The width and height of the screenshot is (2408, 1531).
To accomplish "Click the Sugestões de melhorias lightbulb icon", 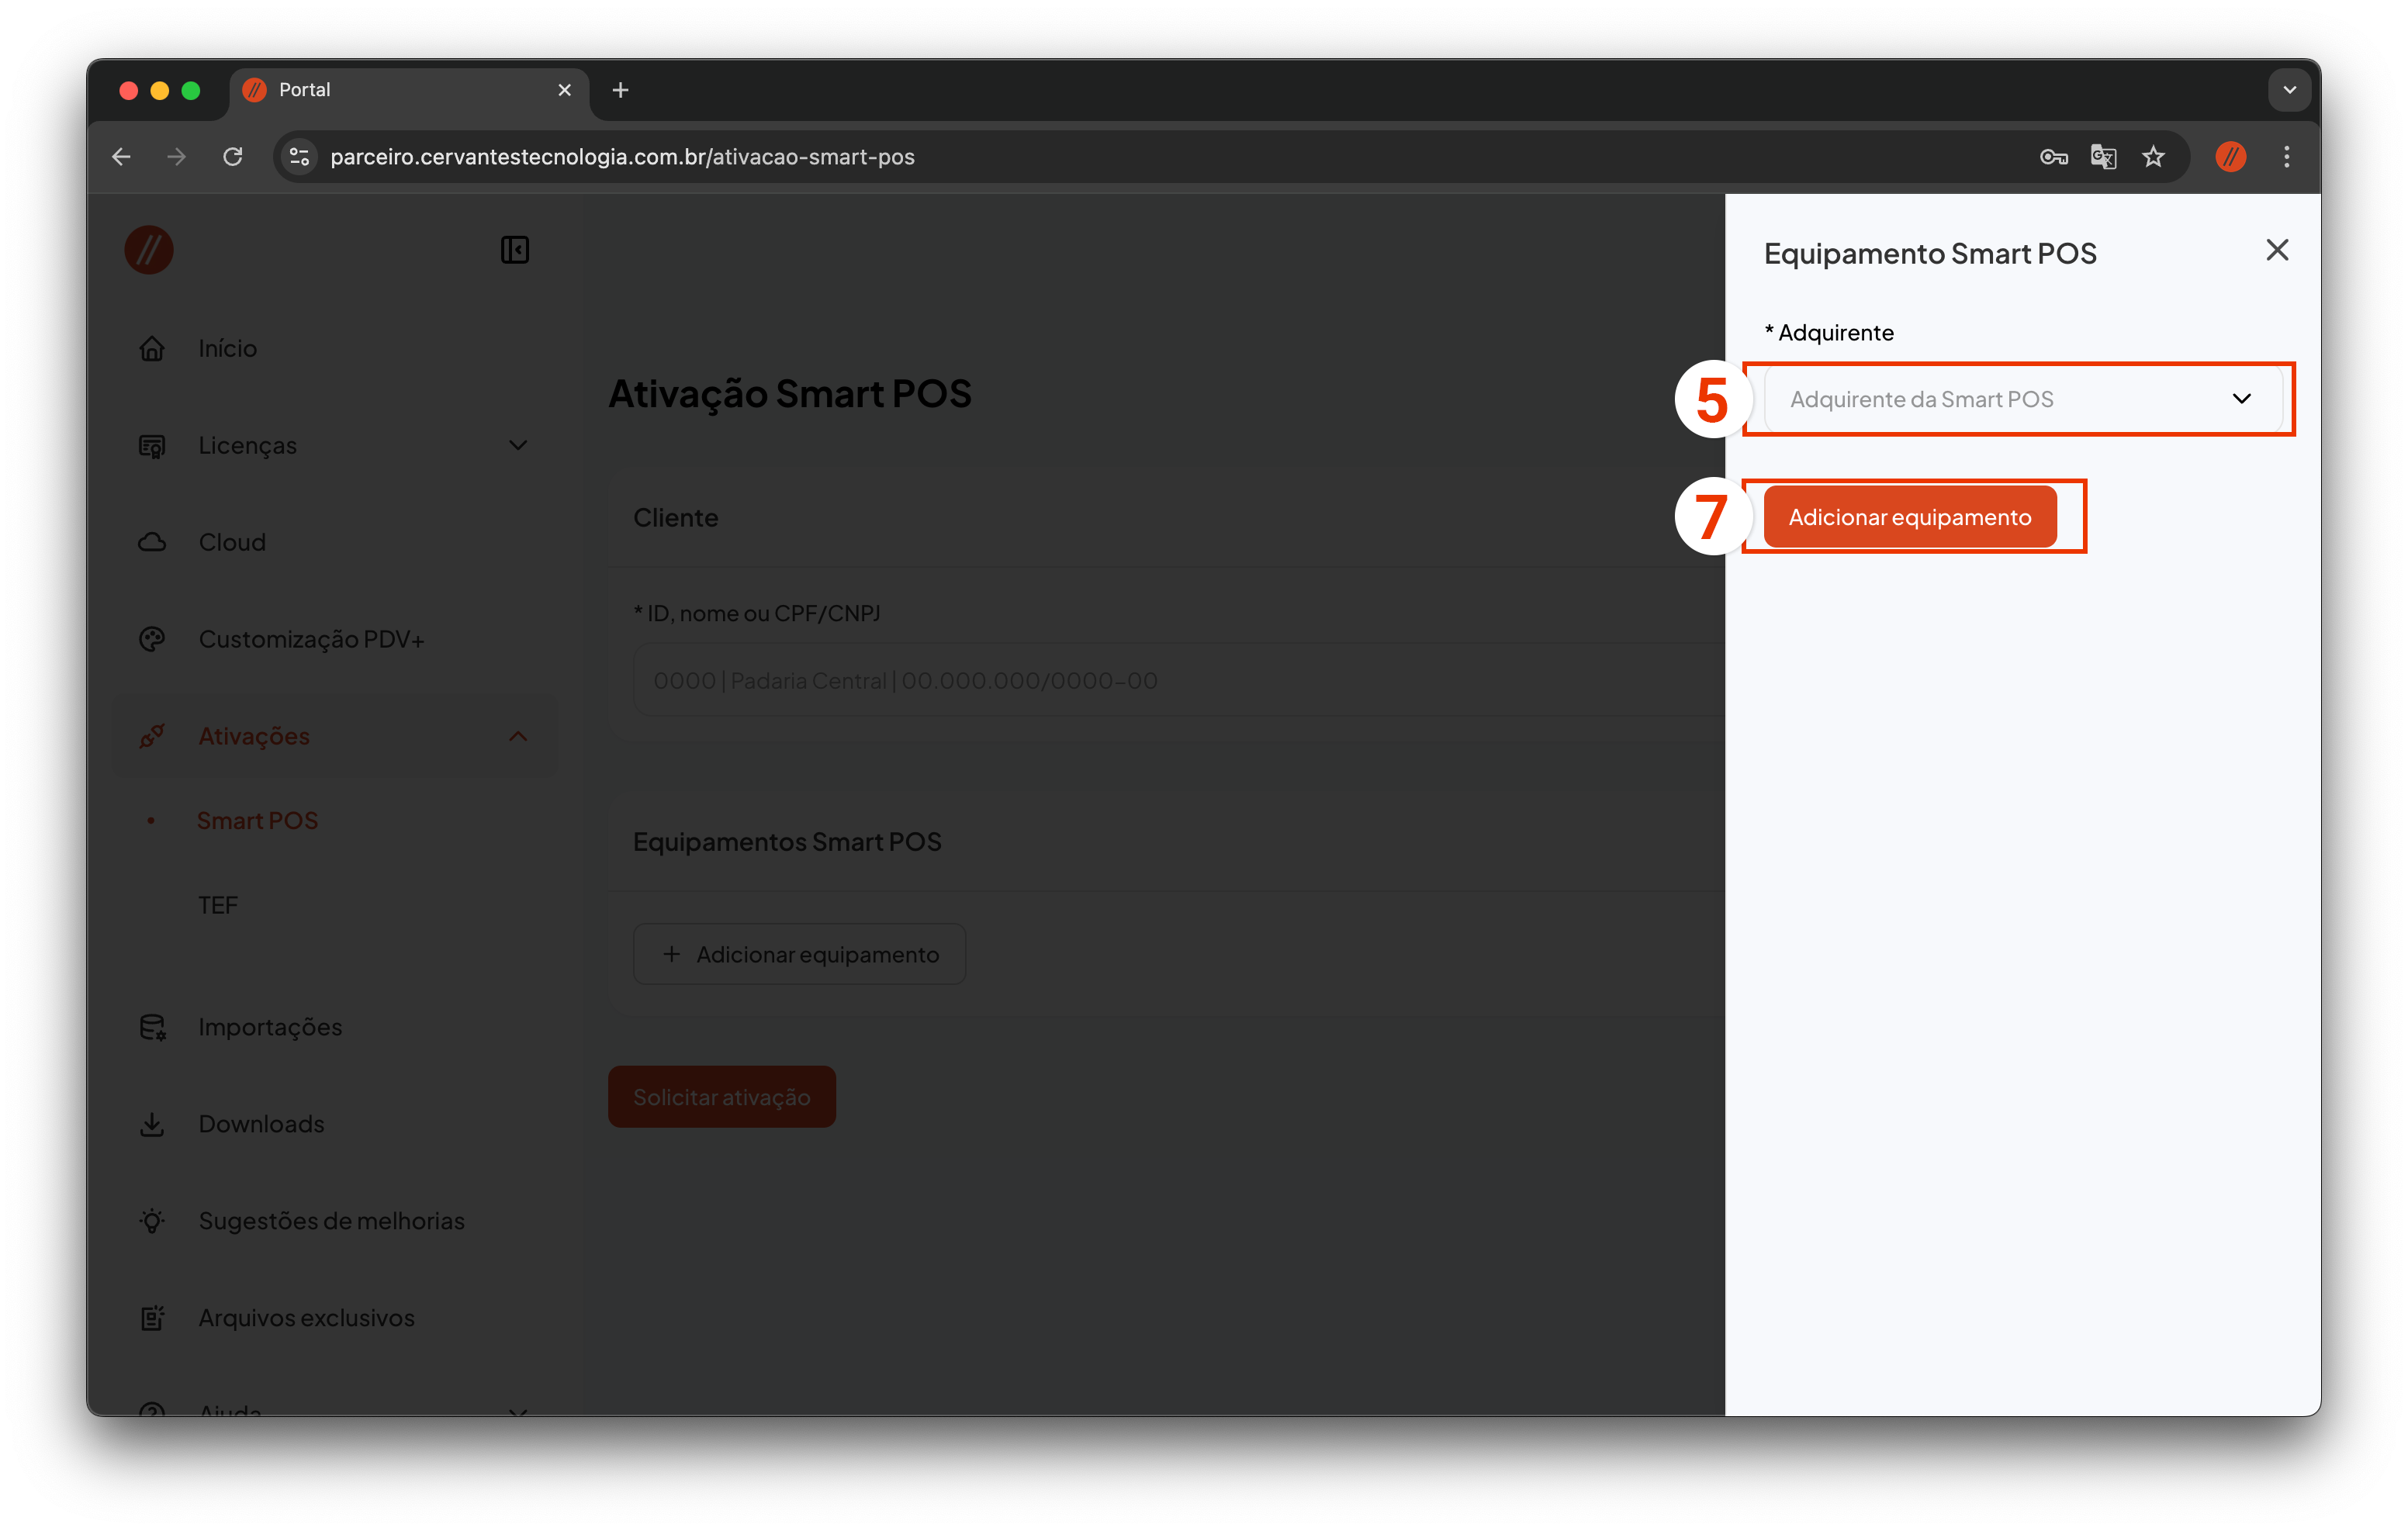I will [152, 1221].
